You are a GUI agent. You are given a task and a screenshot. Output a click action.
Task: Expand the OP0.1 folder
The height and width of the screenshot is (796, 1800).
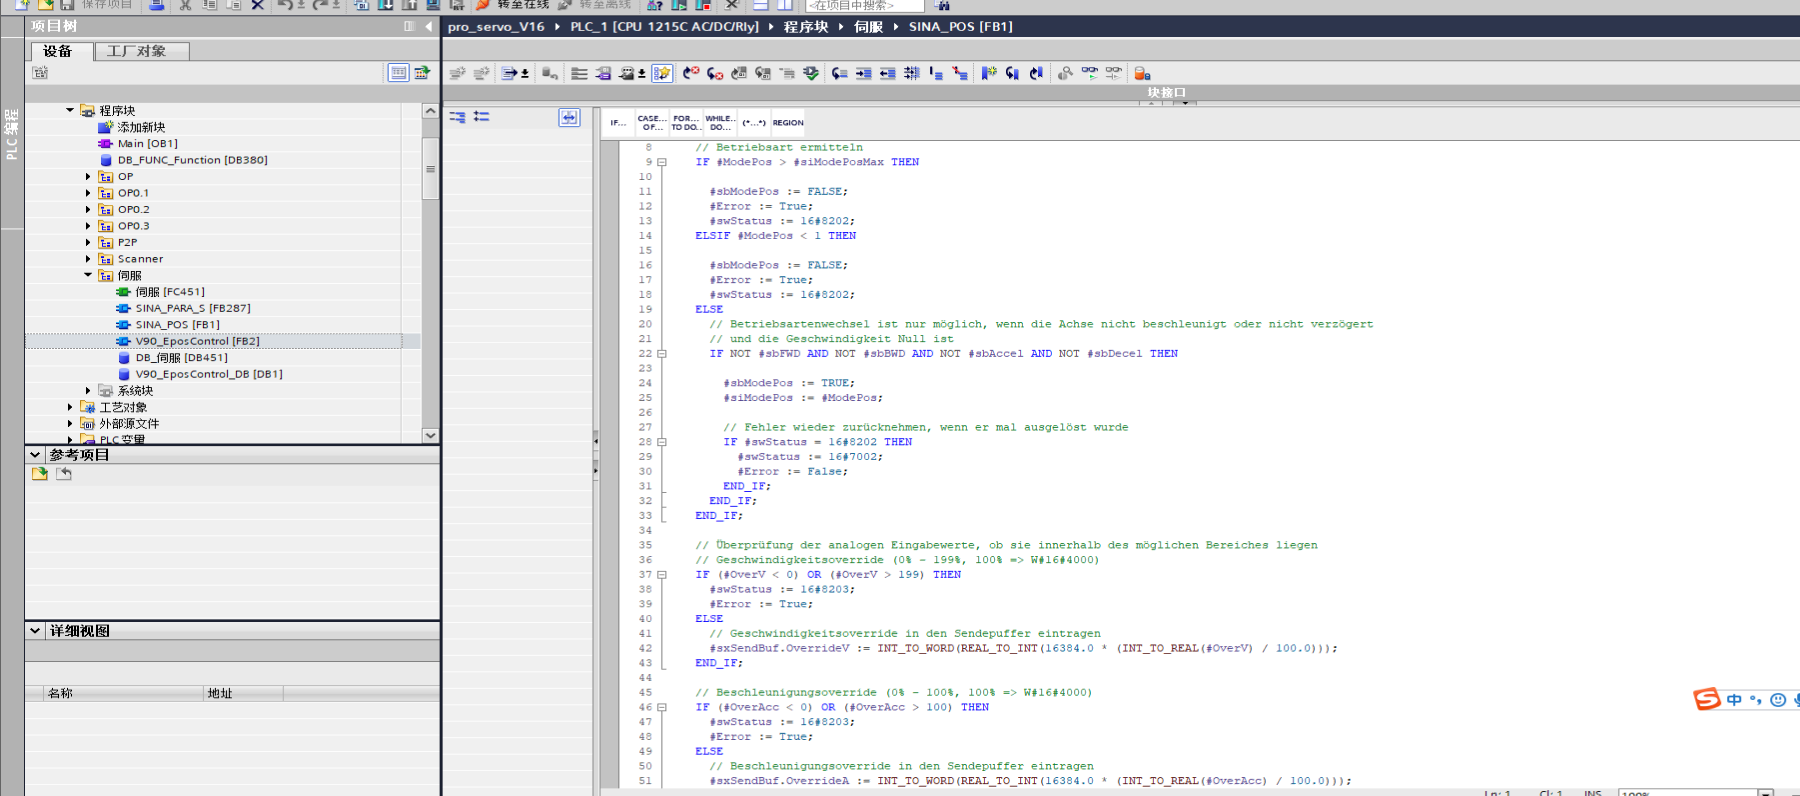pyautogui.click(x=88, y=193)
